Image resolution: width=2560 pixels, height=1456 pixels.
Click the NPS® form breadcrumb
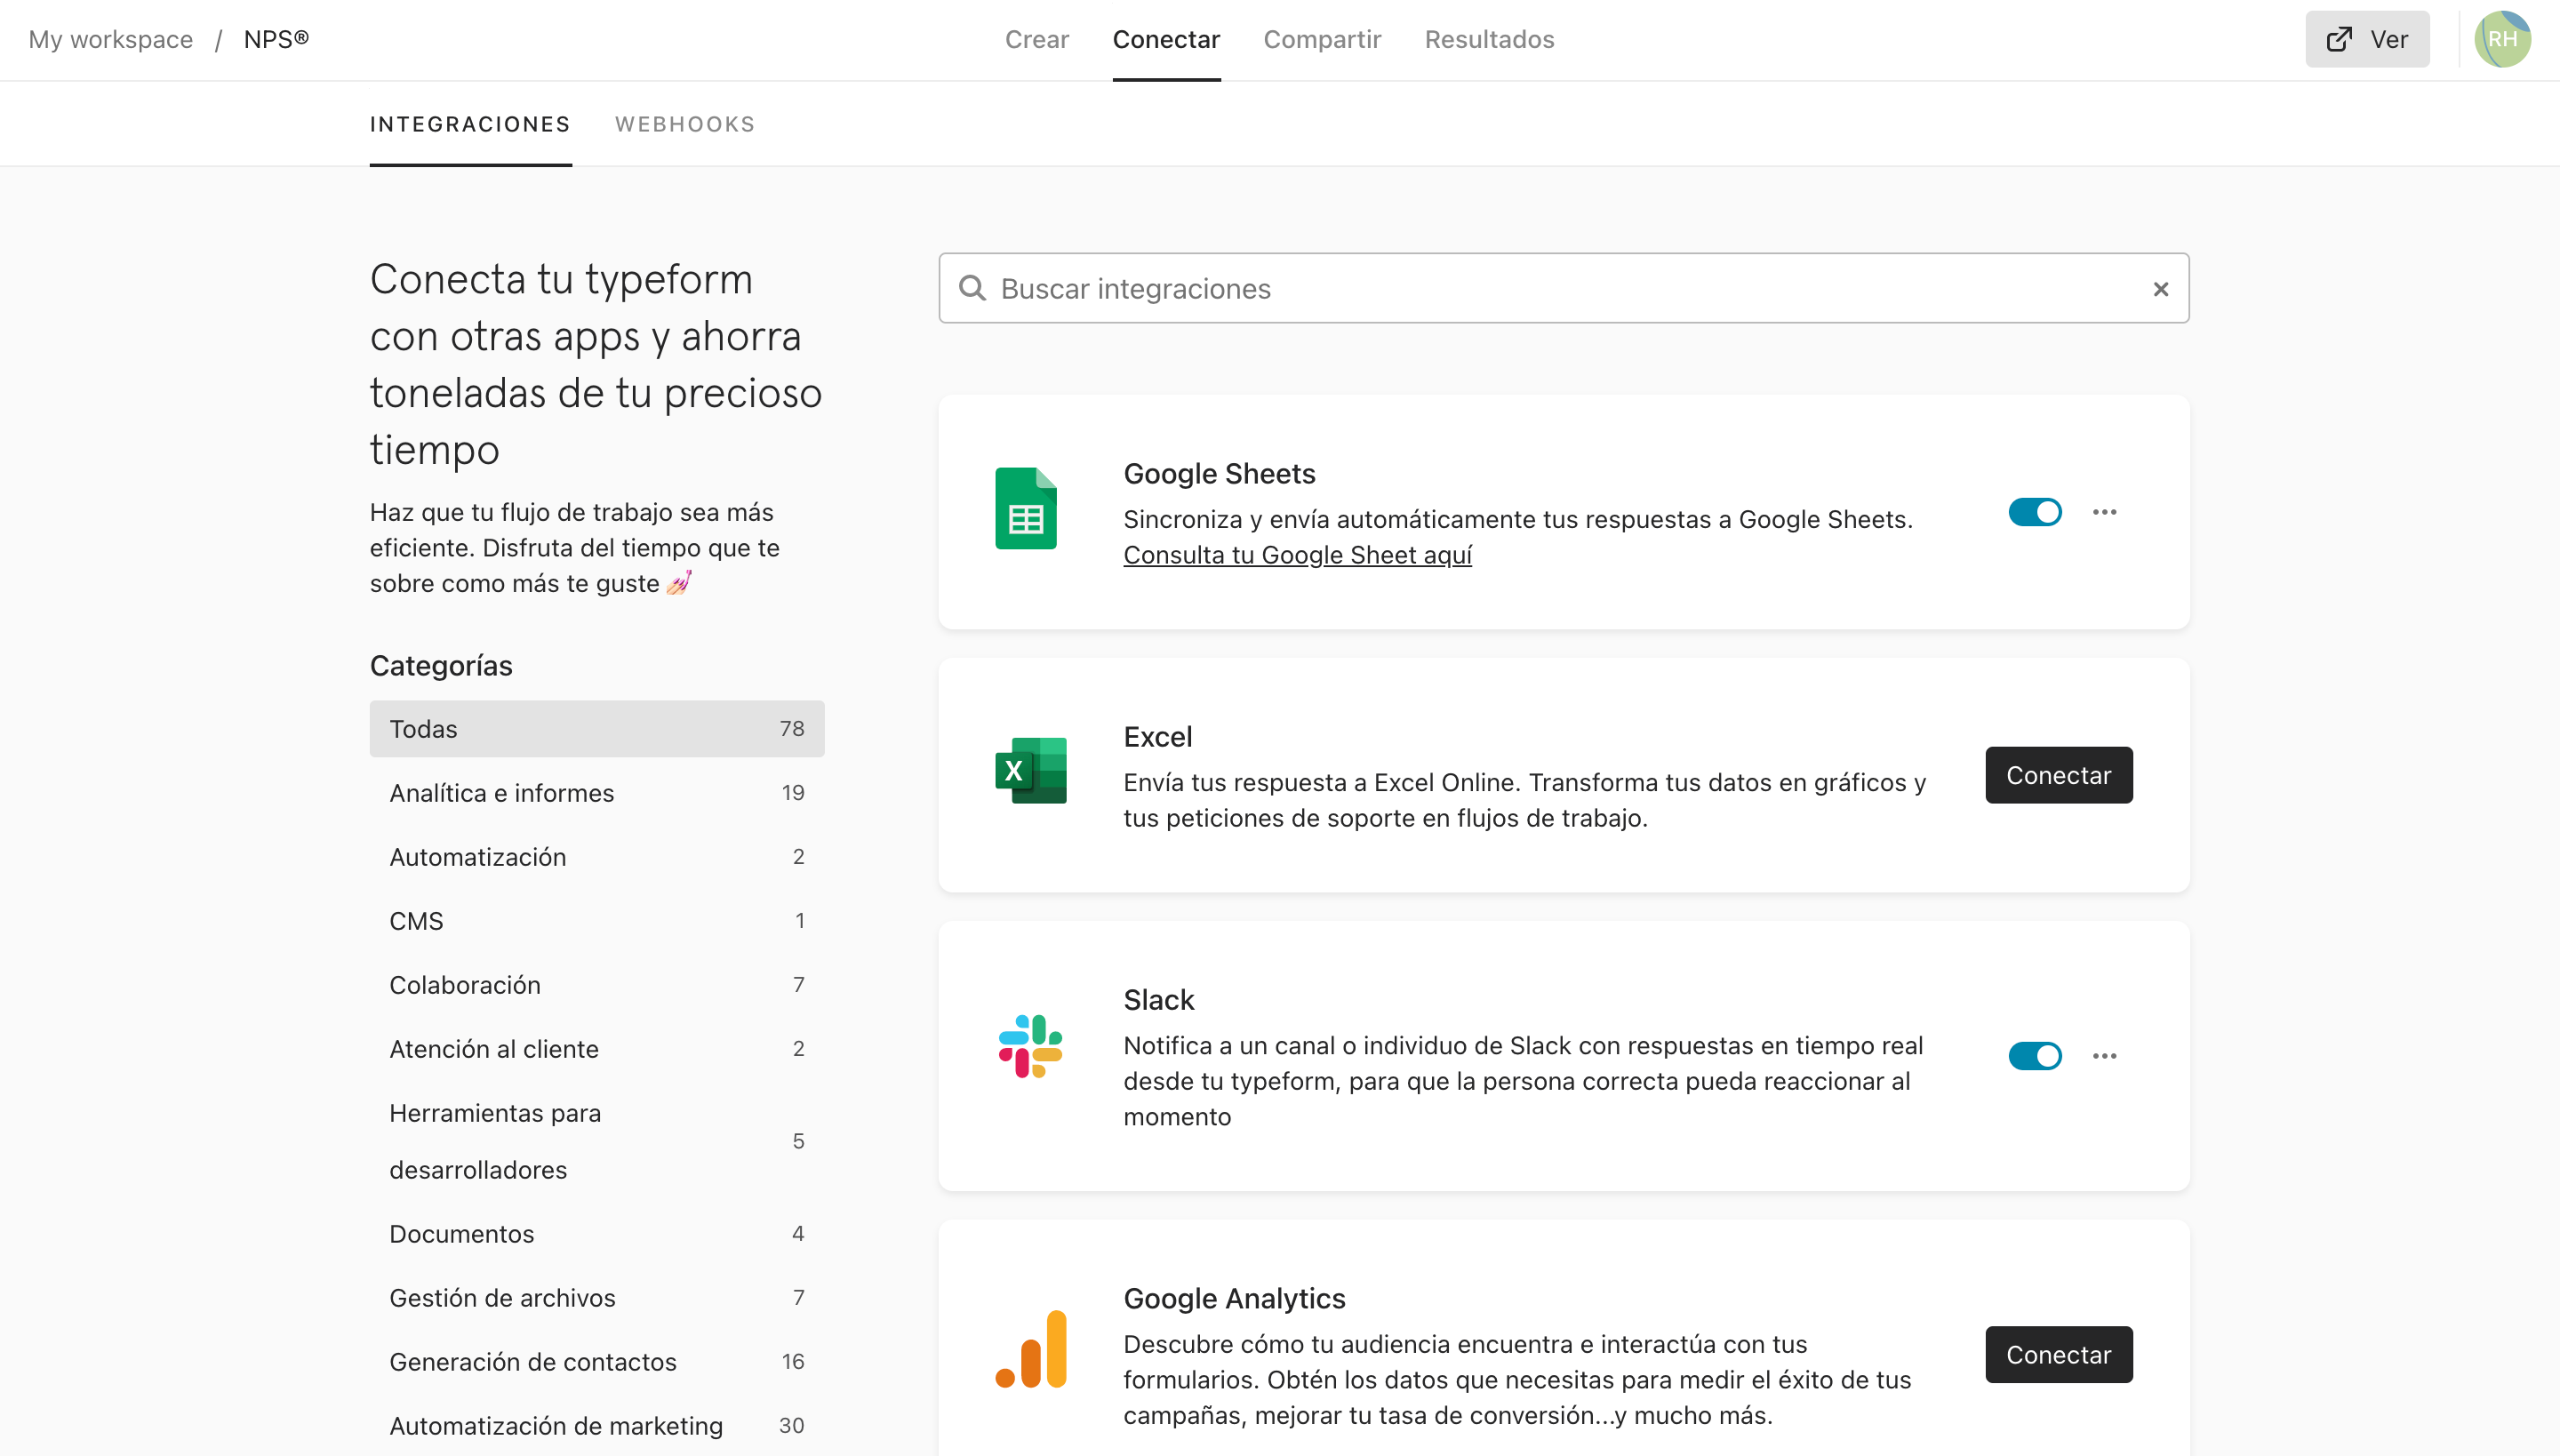pos(276,40)
